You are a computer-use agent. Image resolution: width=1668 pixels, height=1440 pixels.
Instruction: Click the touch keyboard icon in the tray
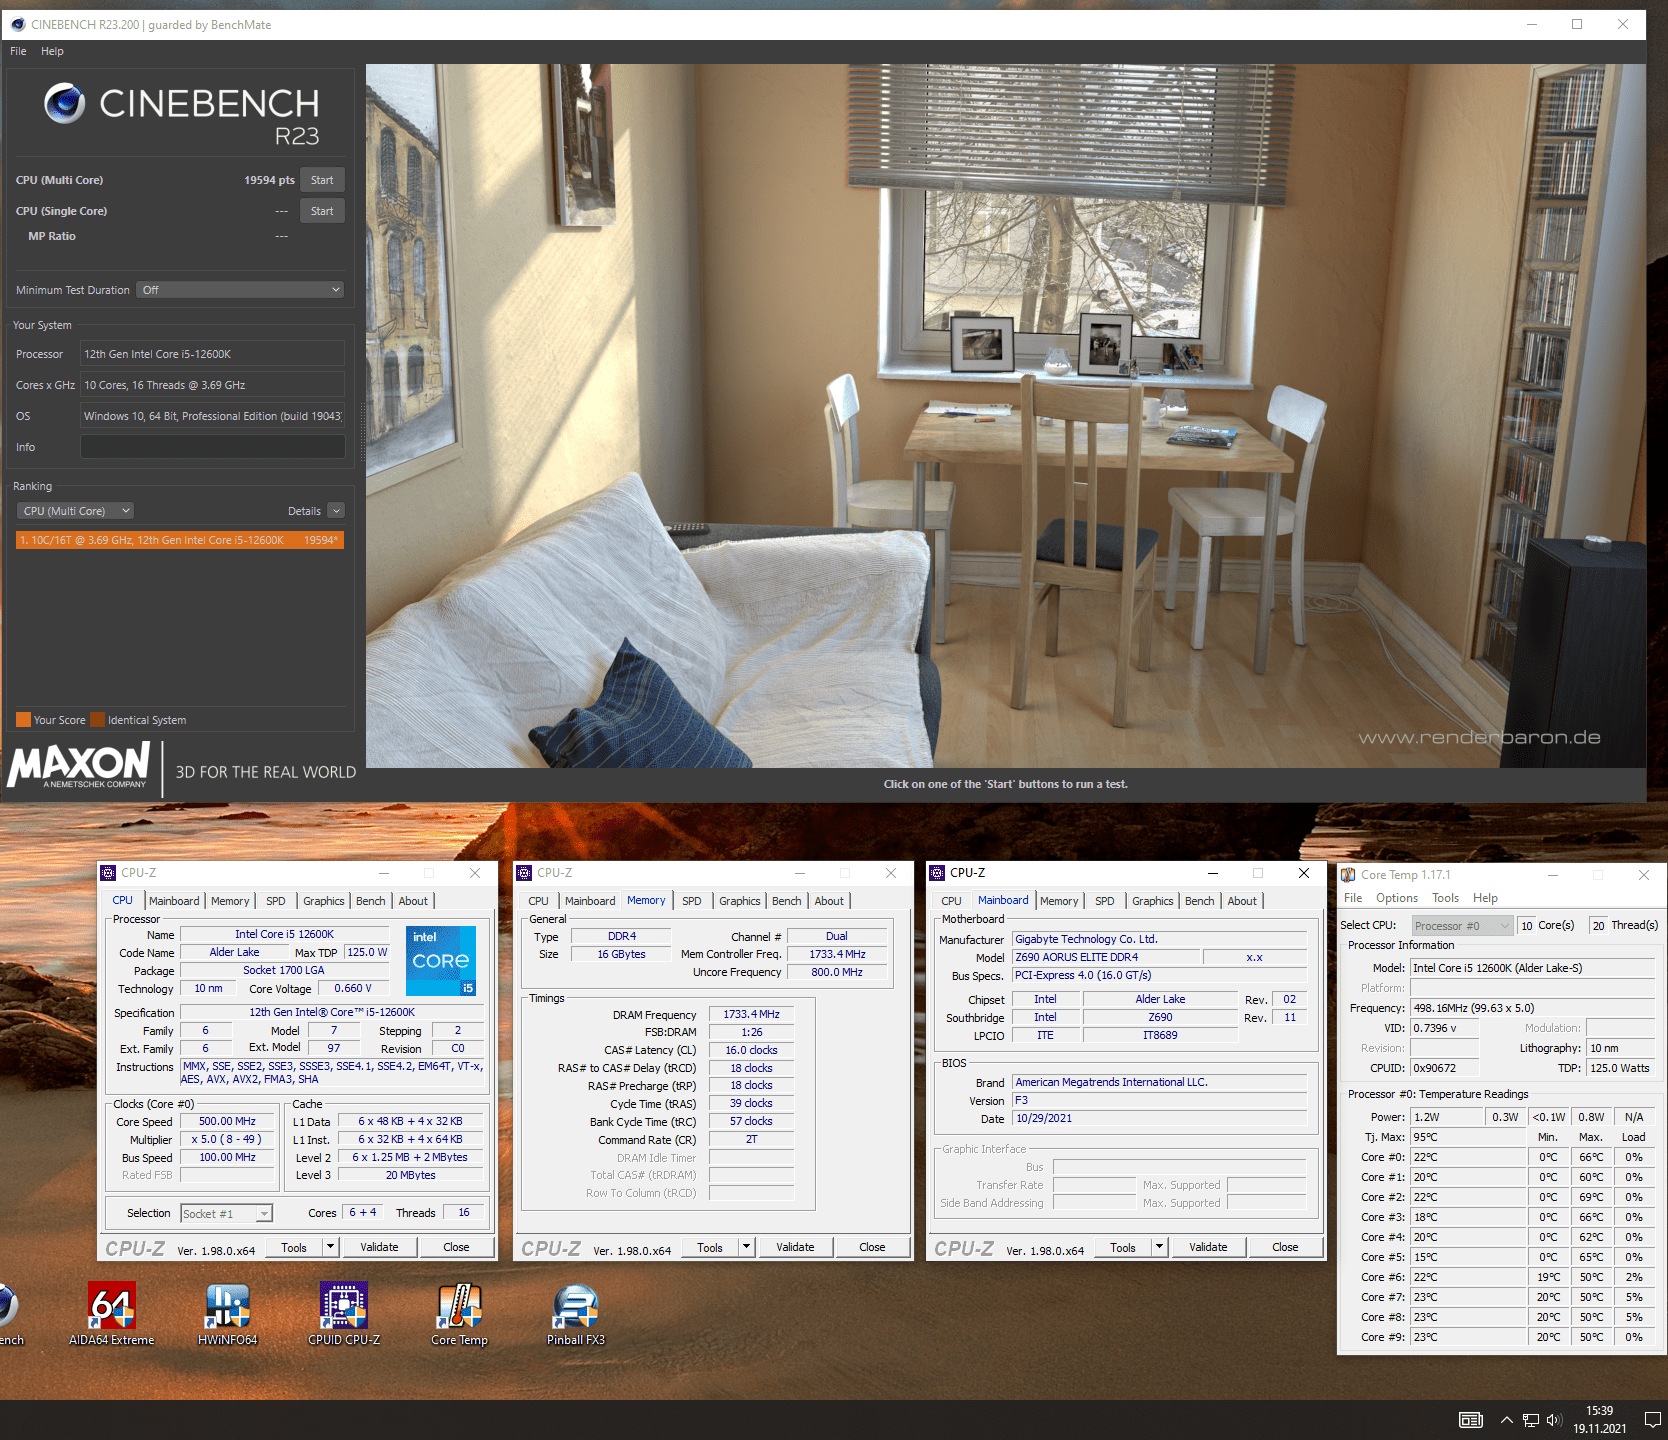[1470, 1420]
